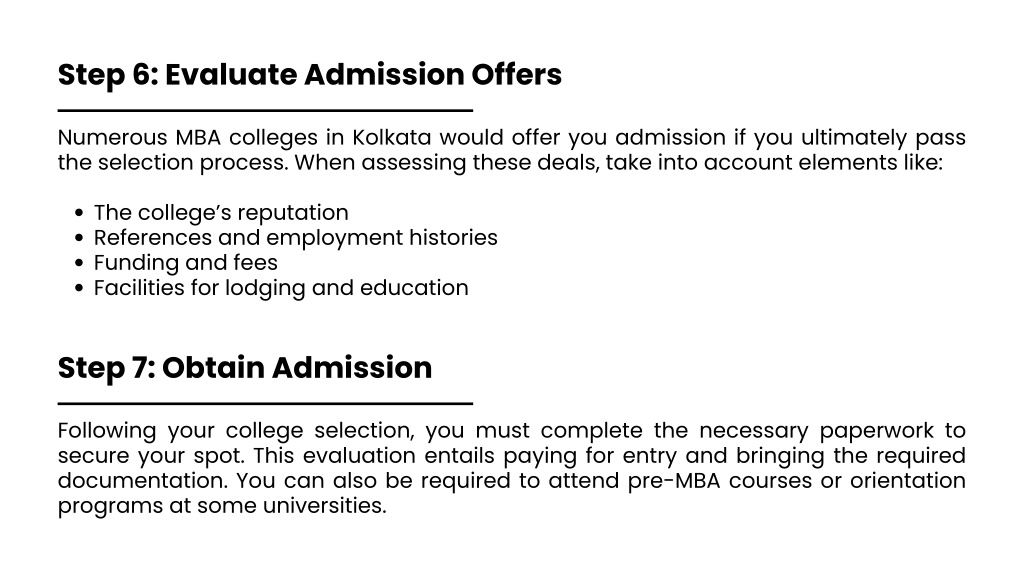Click the bullet dot before 'Funding and fees'
1024x576 pixels.
click(79, 263)
